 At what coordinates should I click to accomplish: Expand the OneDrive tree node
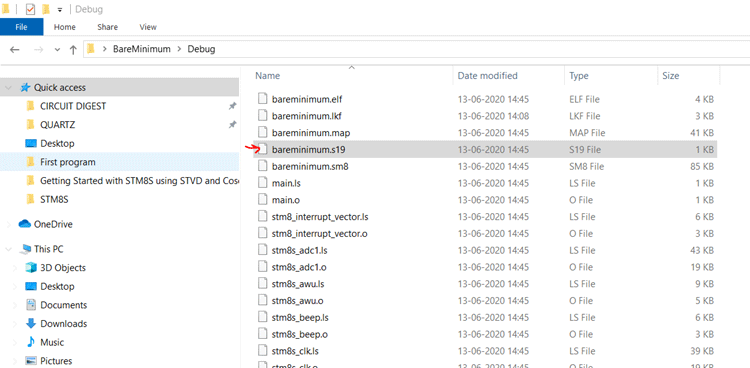[8, 224]
